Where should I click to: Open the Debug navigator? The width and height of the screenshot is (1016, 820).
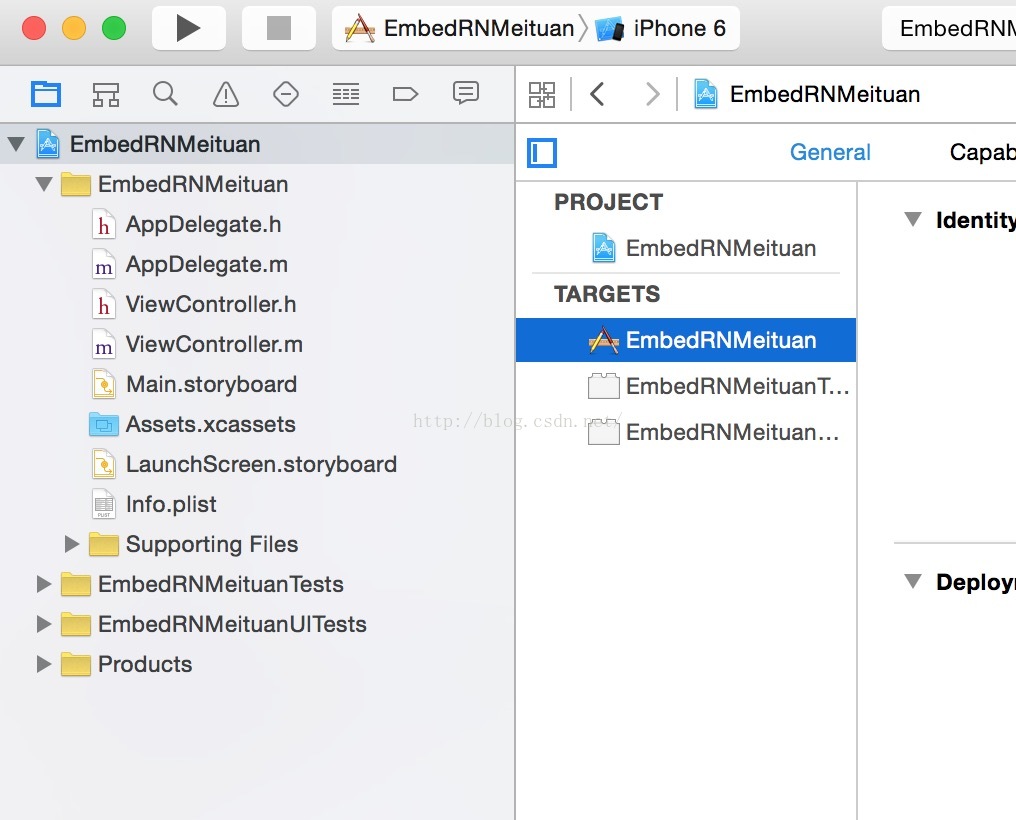346,95
